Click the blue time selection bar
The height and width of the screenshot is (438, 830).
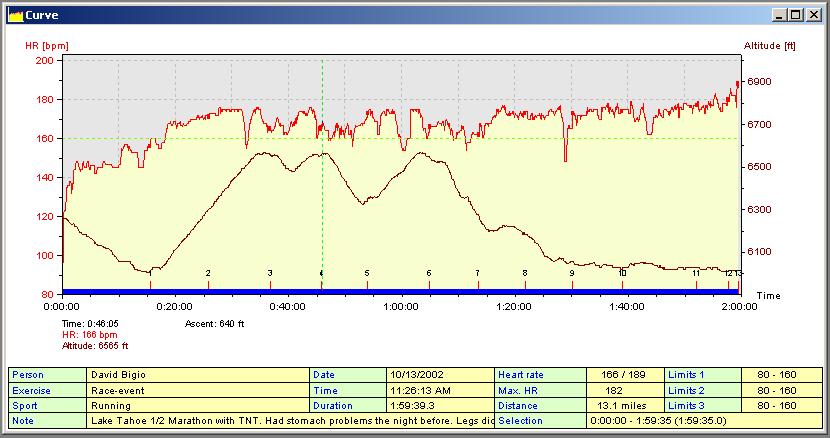[400, 292]
